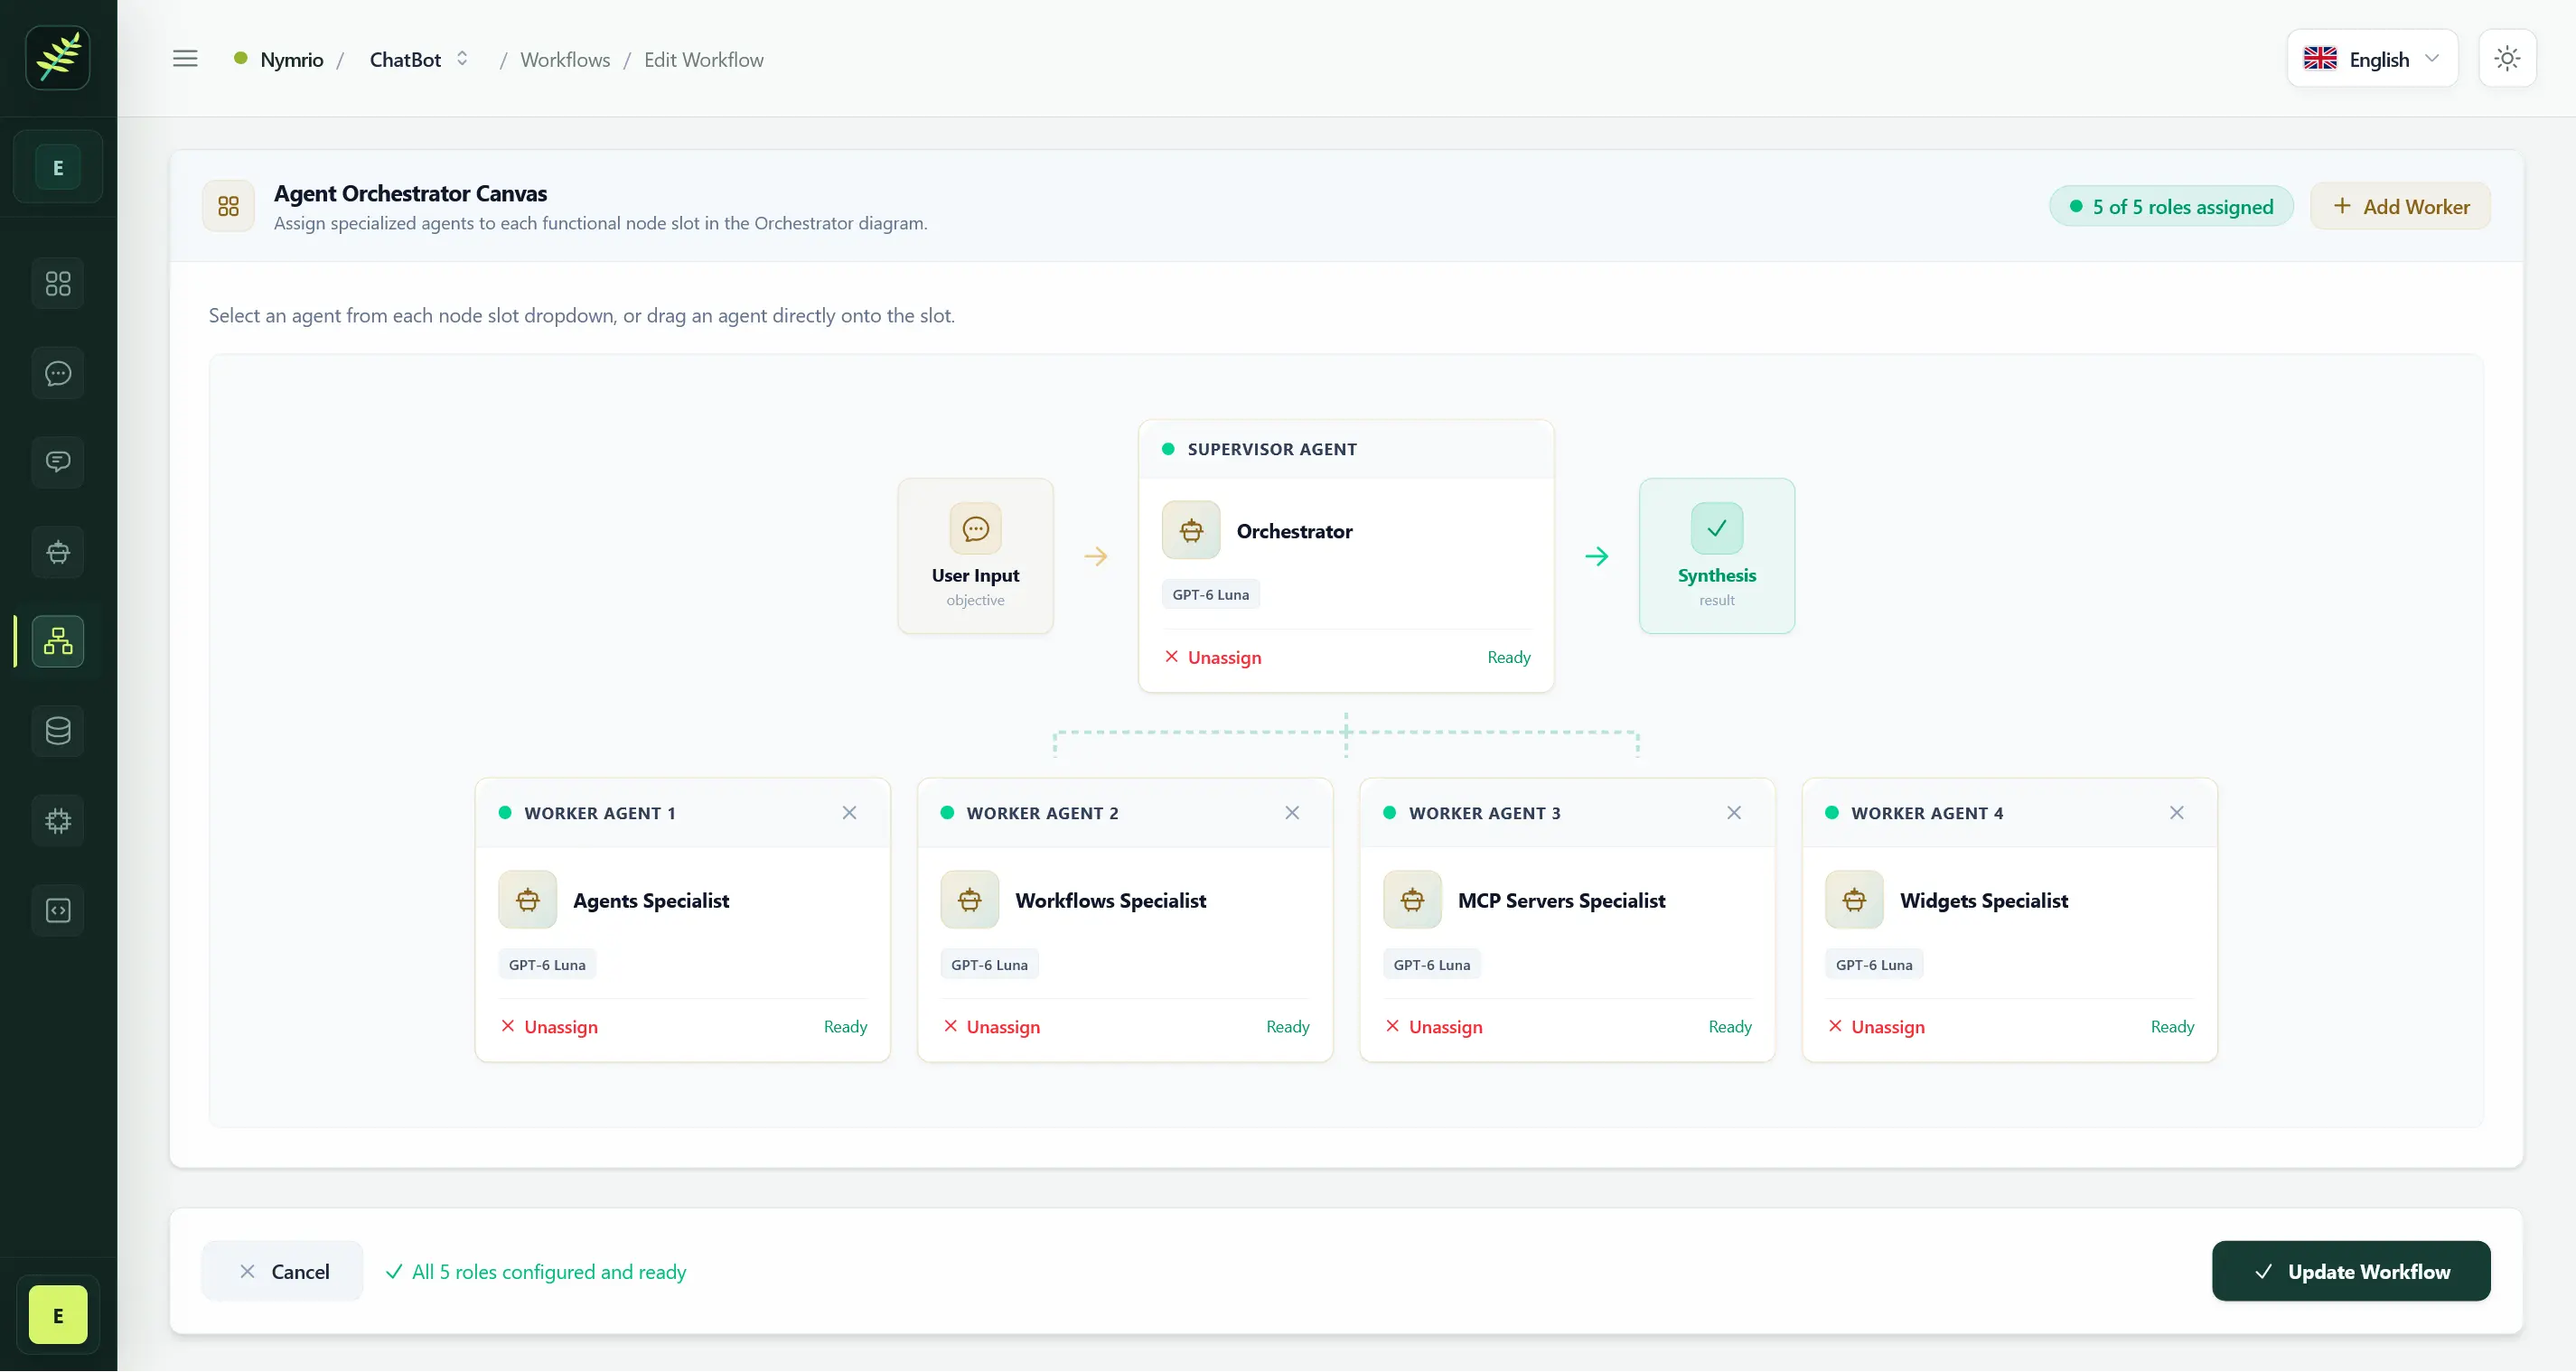The width and height of the screenshot is (2576, 1372).
Task: Unassign the MCP Servers Specialist
Action: [x=1434, y=1028]
